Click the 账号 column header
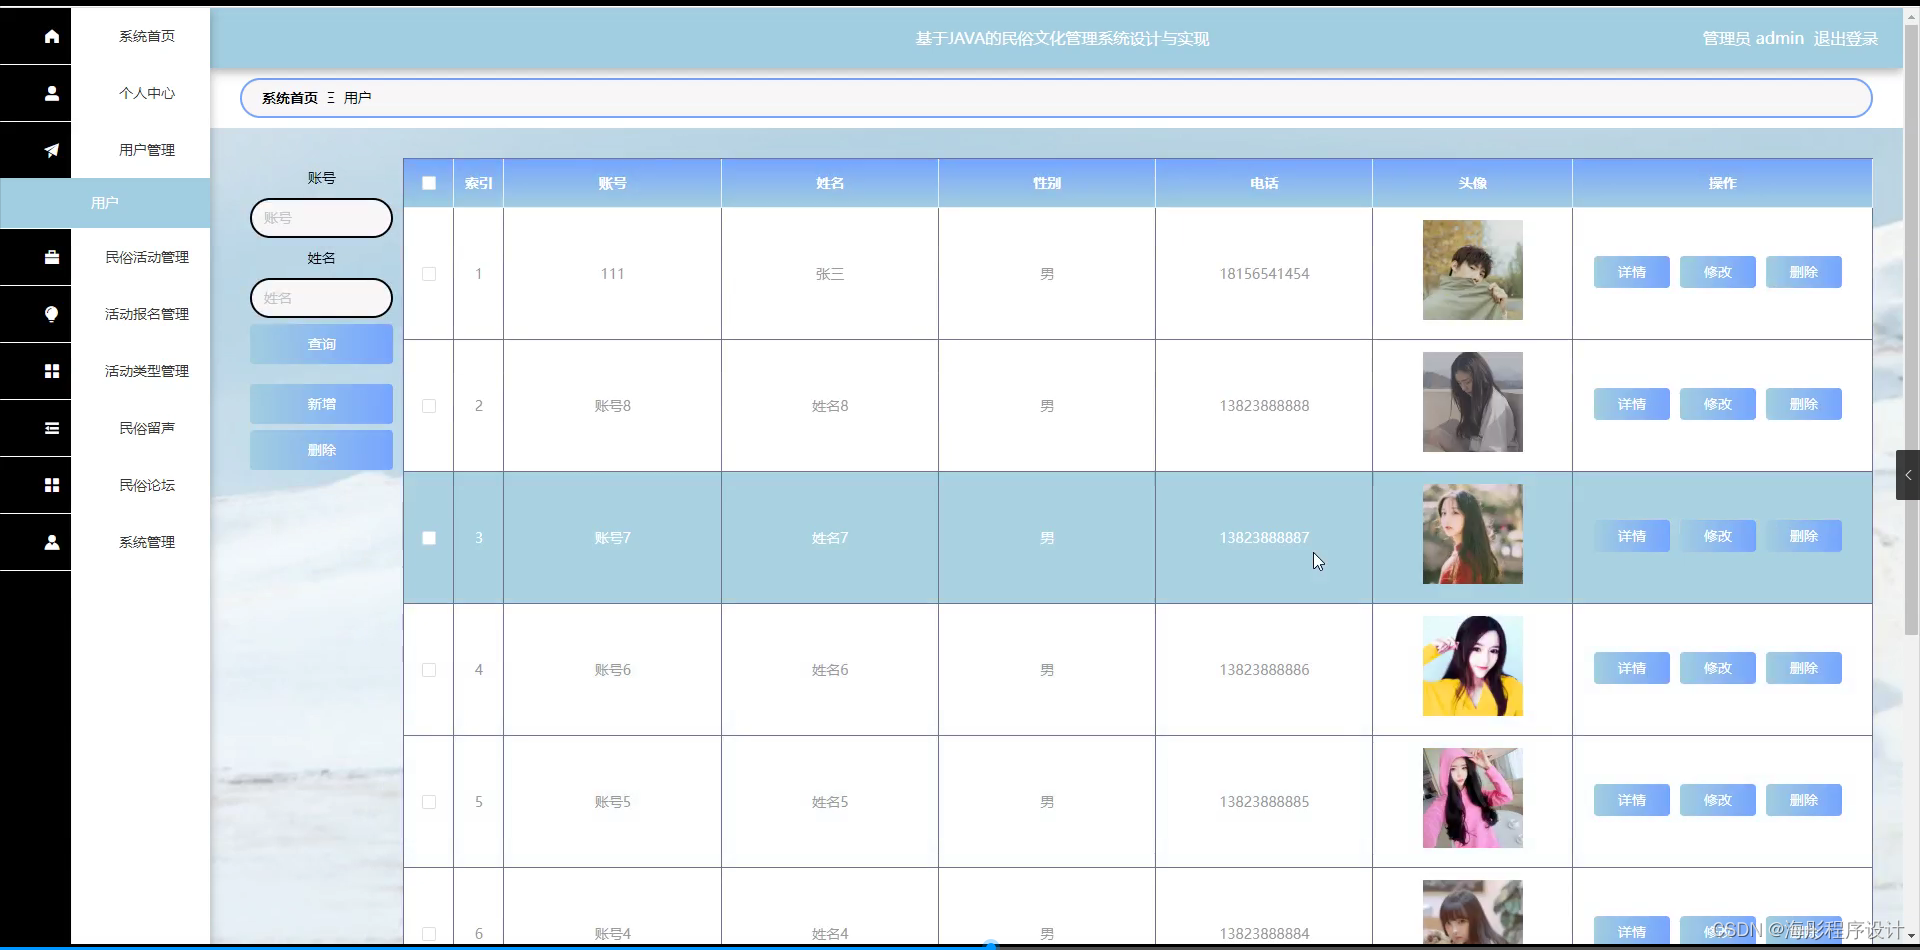The height and width of the screenshot is (950, 1920). click(612, 183)
